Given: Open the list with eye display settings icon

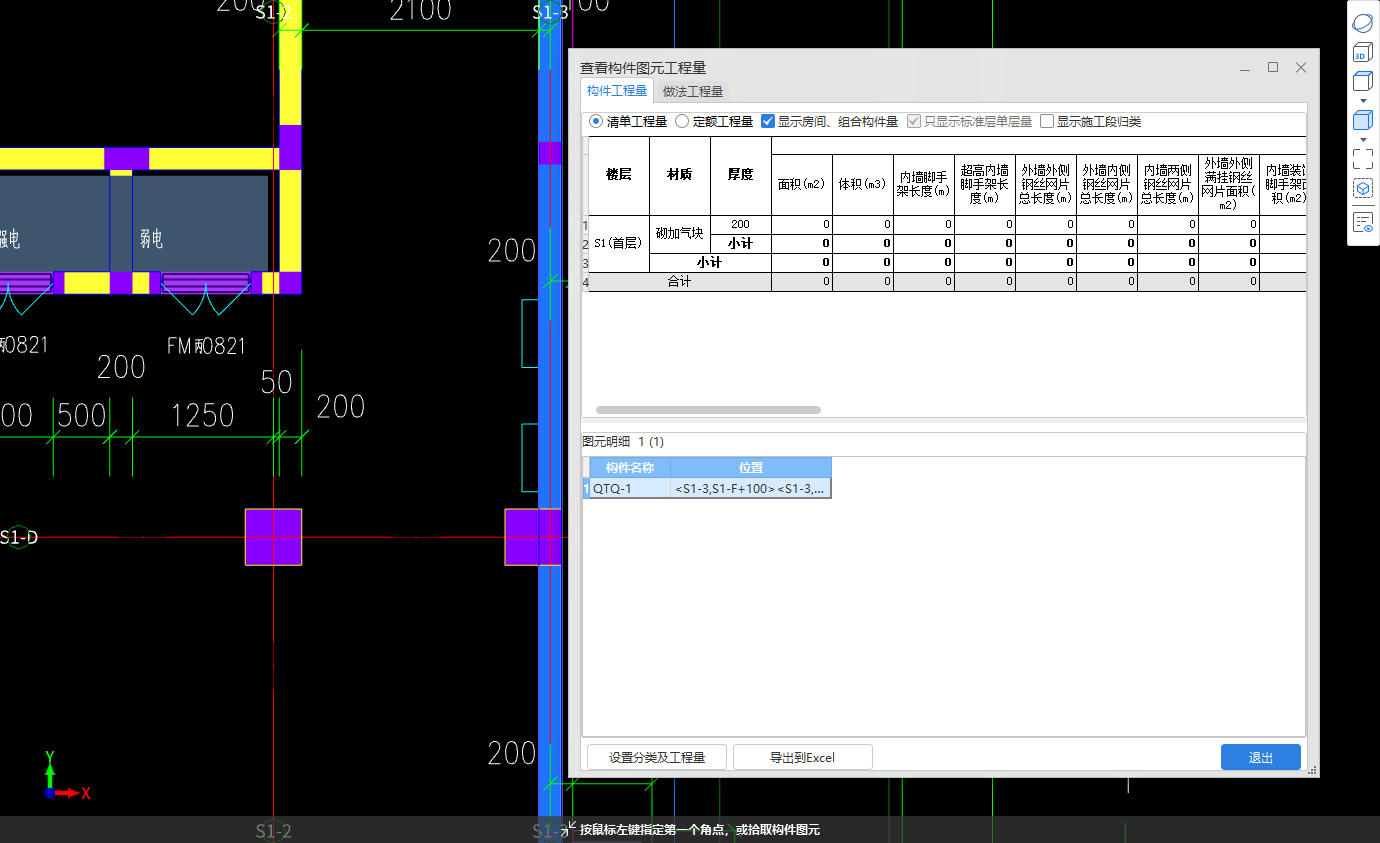Looking at the screenshot, I should pos(1362,222).
